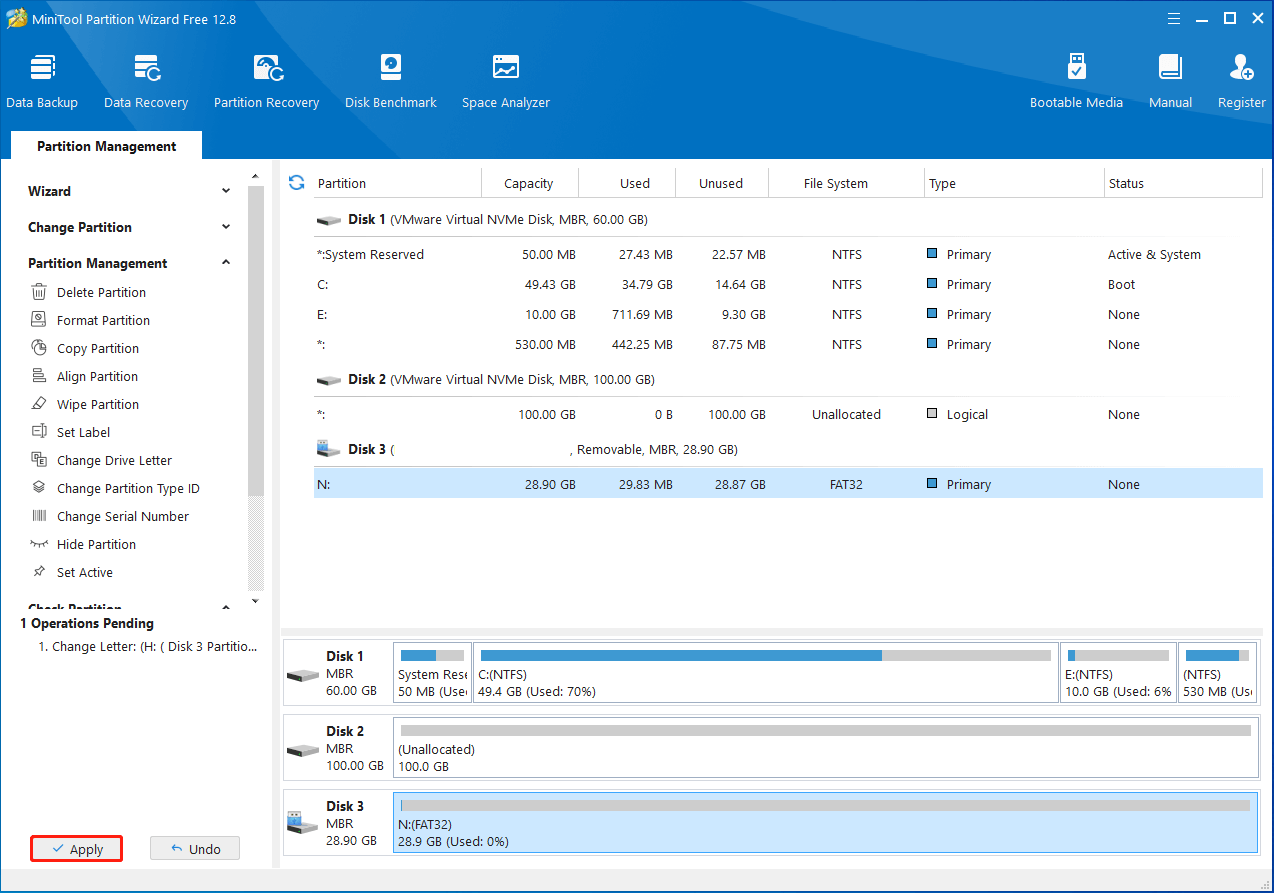This screenshot has width=1274, height=893.
Task: Apply the pending operations
Action: click(x=77, y=849)
